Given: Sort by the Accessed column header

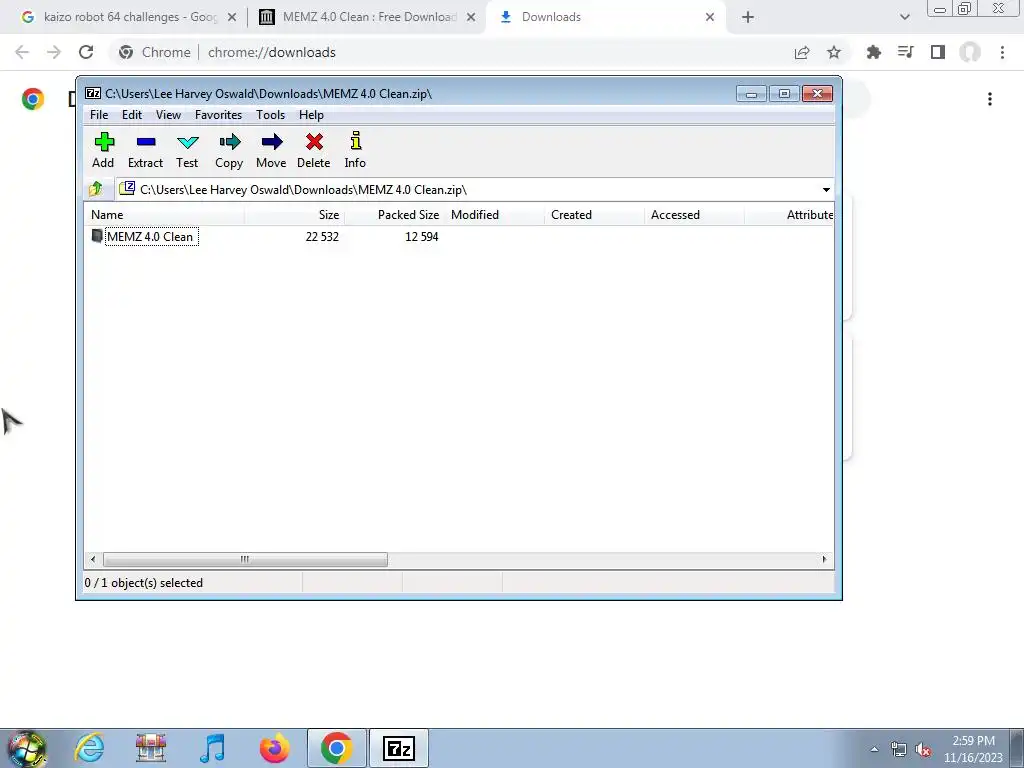Looking at the screenshot, I should coord(694,215).
